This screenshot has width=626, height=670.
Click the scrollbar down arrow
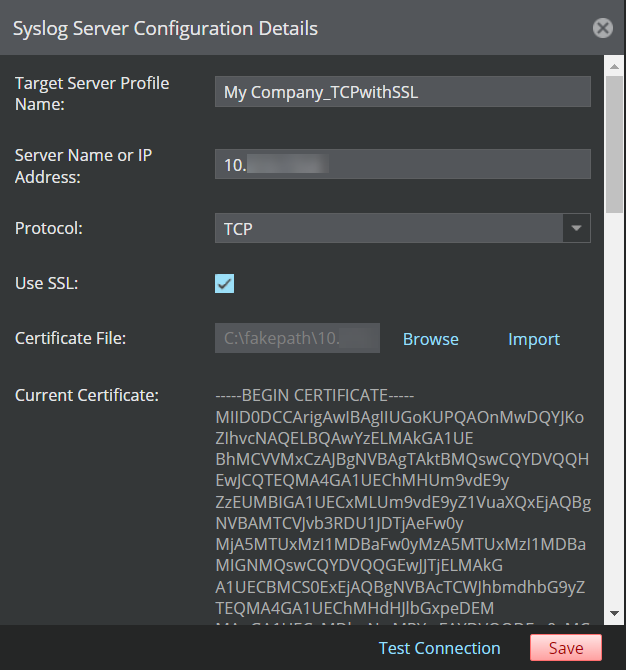click(x=614, y=613)
